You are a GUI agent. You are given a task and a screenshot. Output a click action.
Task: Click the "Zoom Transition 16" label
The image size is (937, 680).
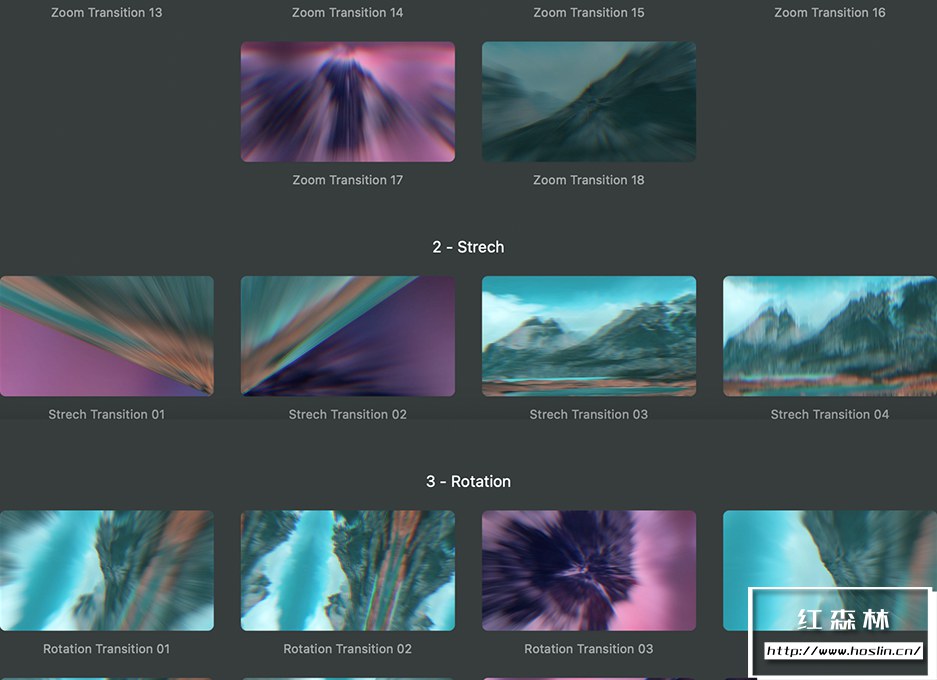[830, 13]
